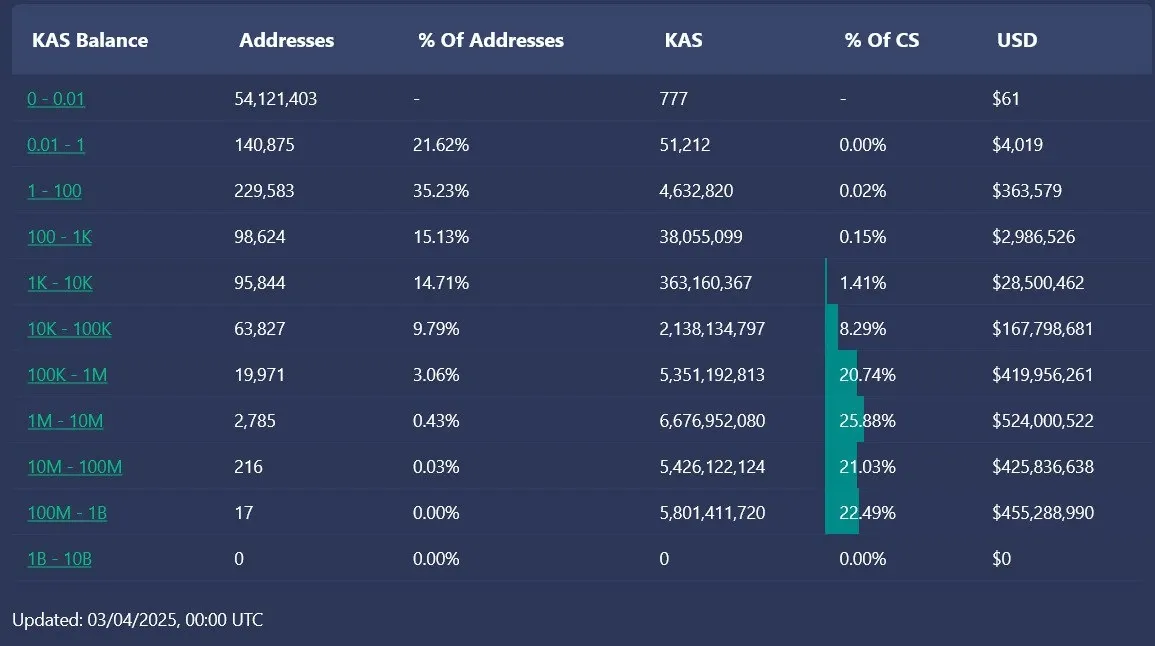Select the KAS amount 777
The height and width of the screenshot is (646, 1155).
[x=673, y=99]
